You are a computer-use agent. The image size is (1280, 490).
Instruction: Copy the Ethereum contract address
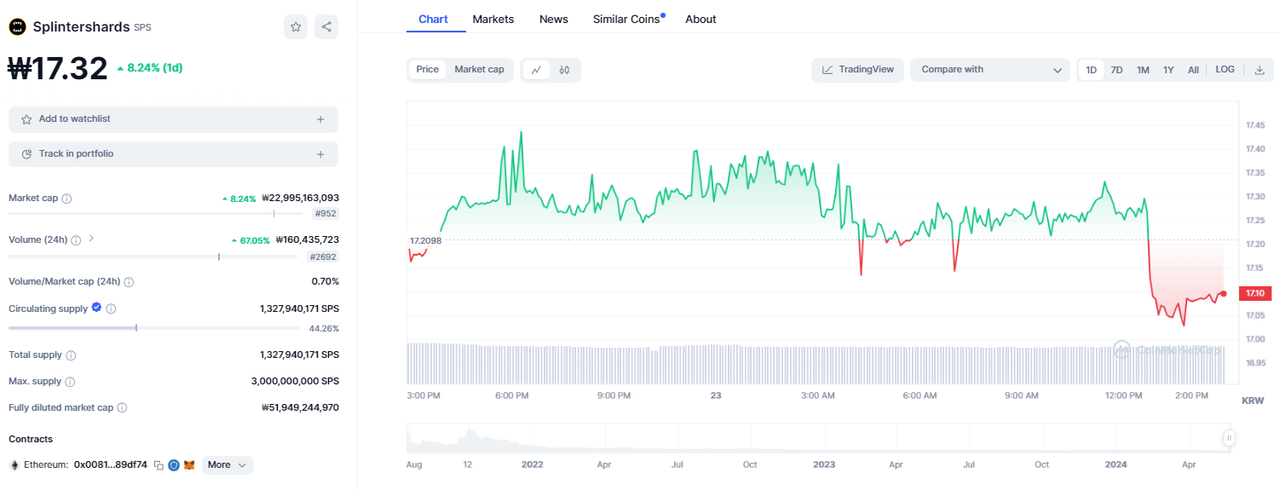coord(159,465)
